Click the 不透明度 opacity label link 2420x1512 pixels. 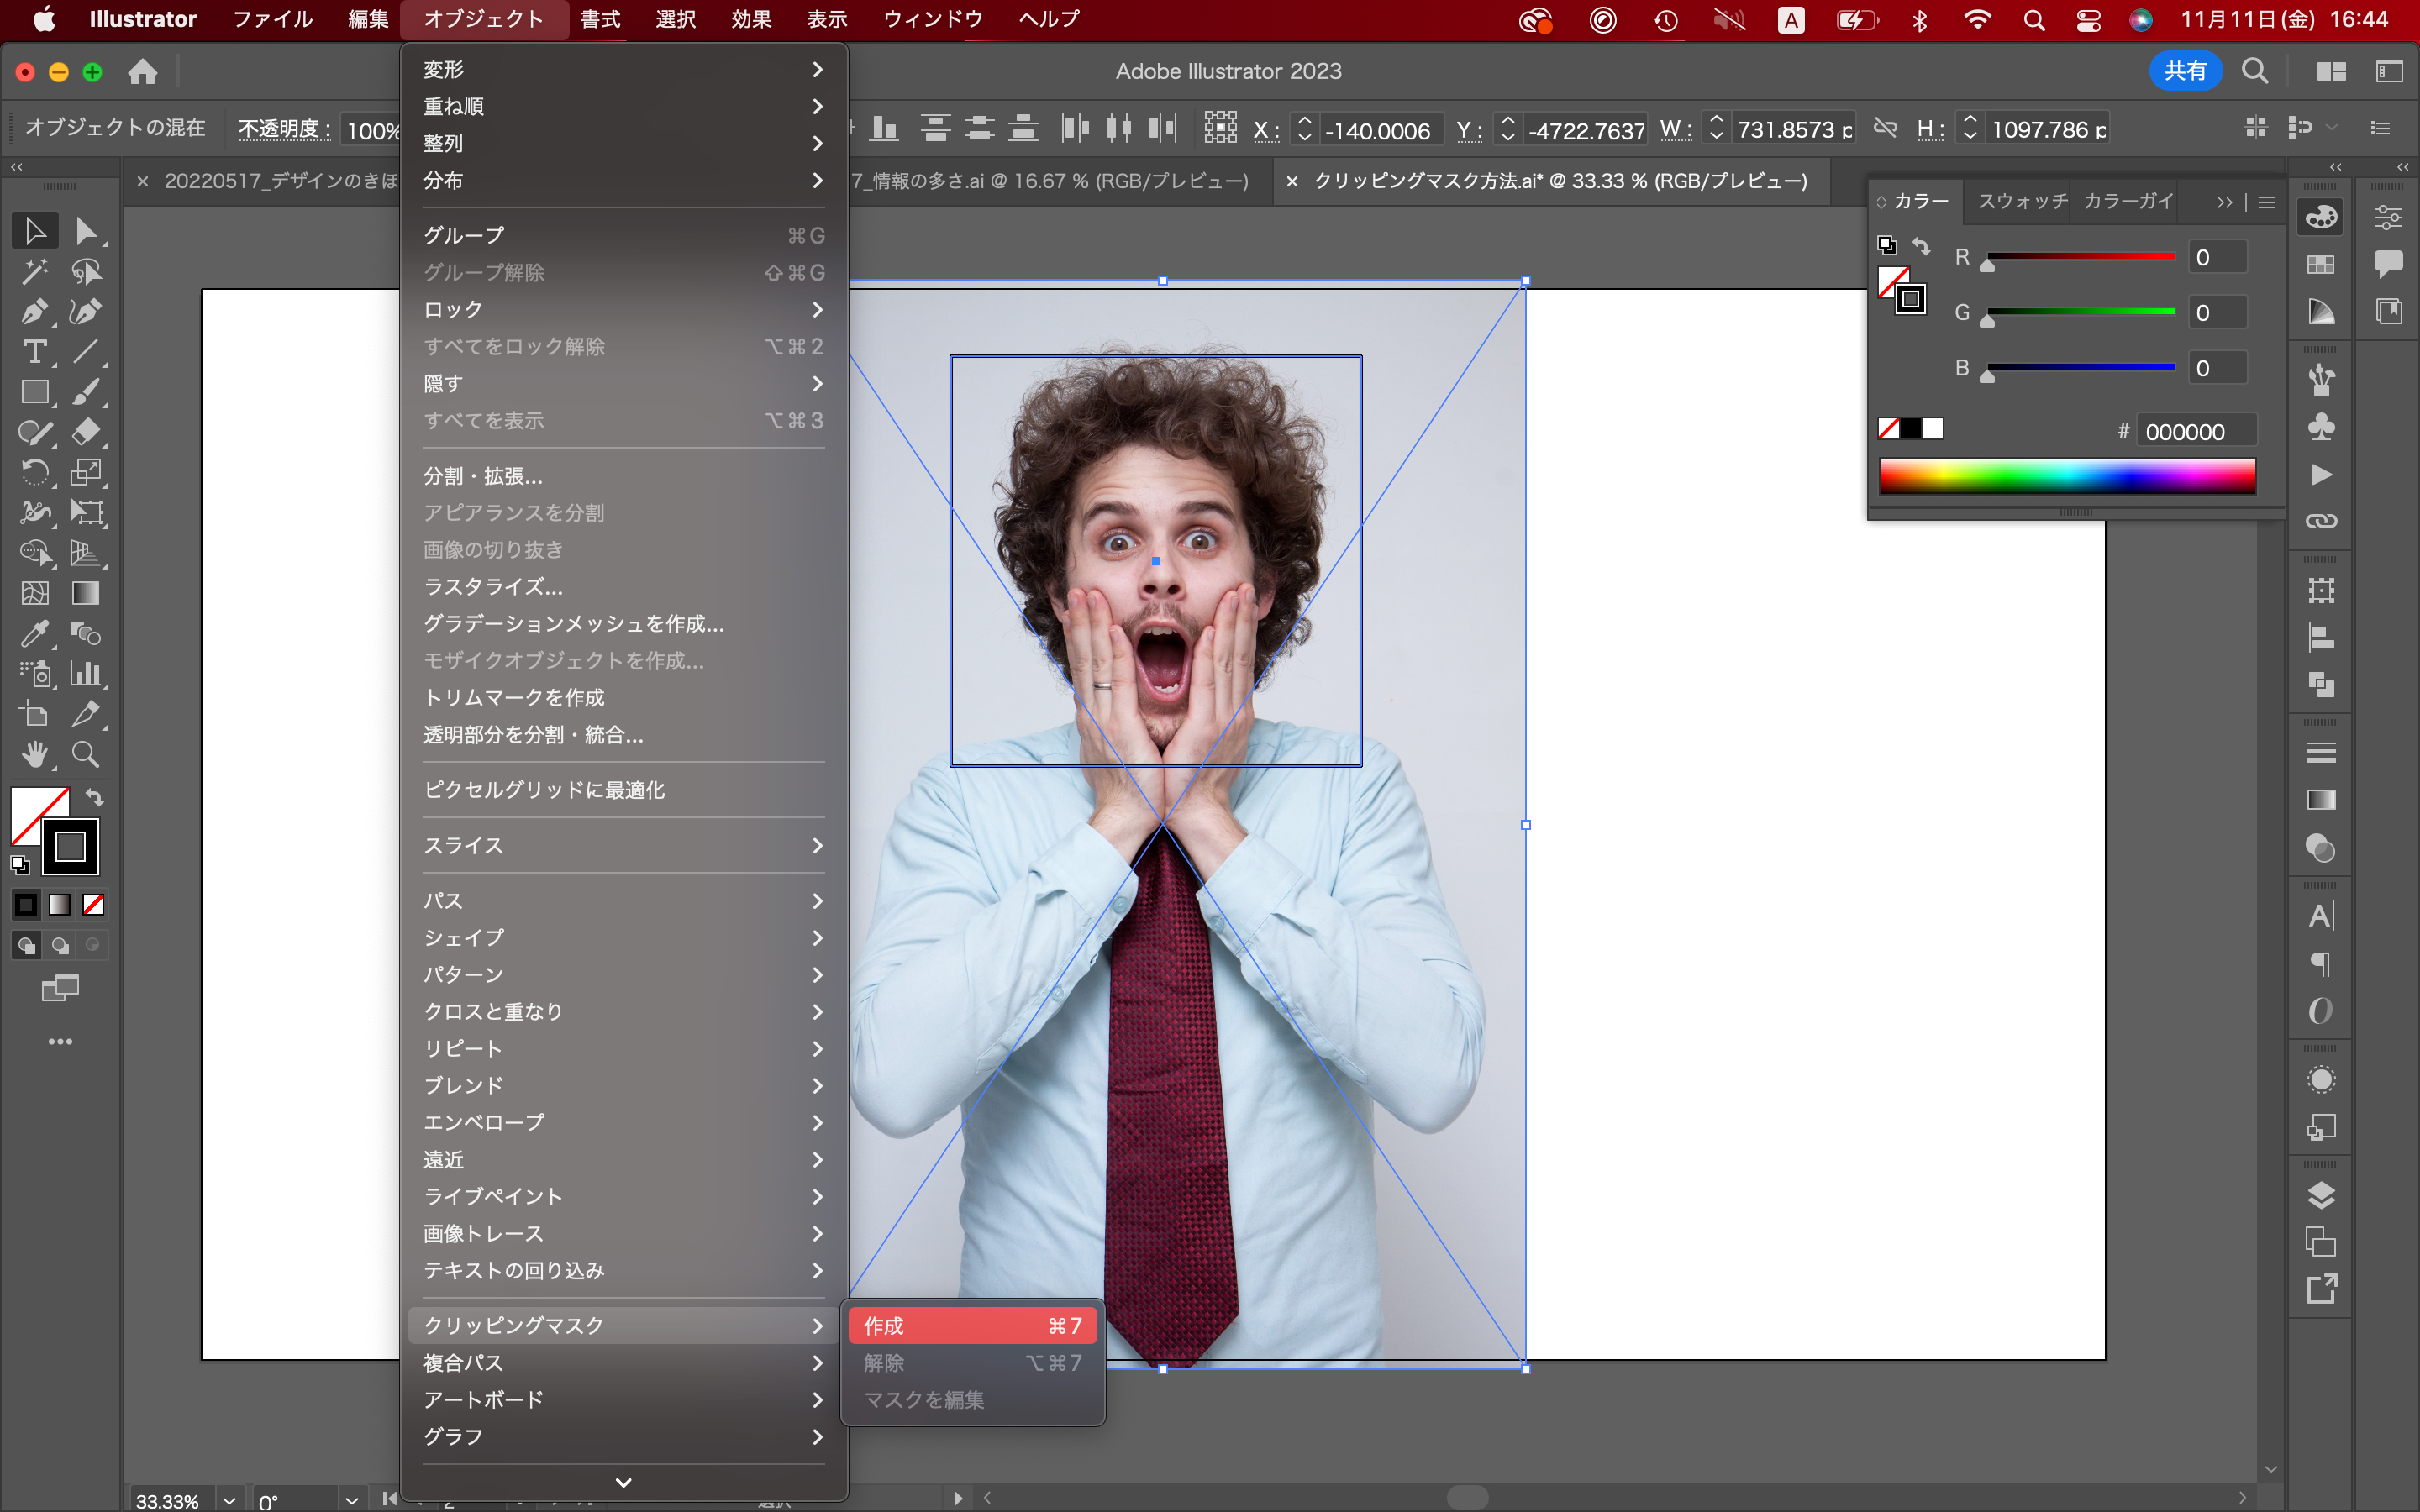[284, 129]
